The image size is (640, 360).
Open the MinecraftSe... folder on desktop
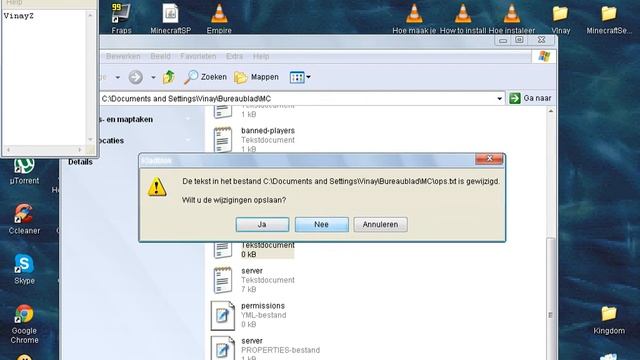pyautogui.click(x=609, y=18)
